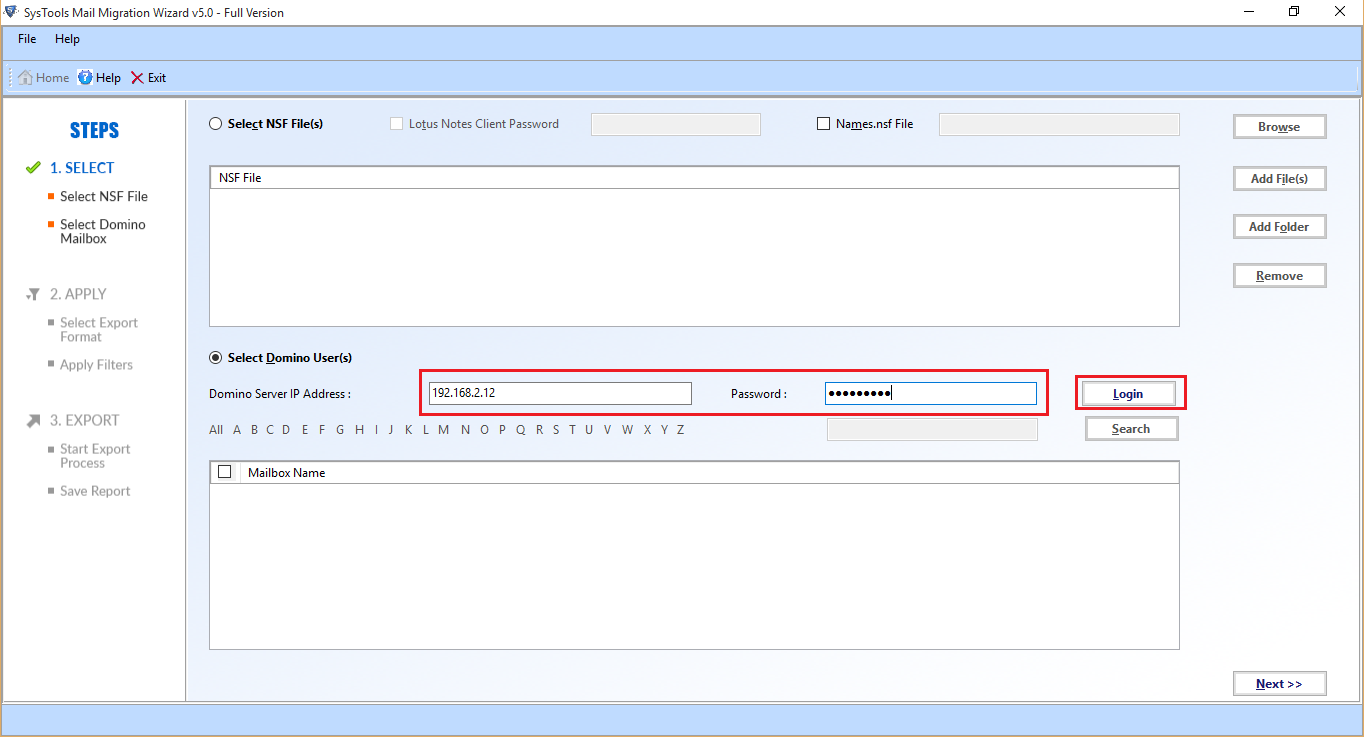Click the Search button
Image resolution: width=1364 pixels, height=737 pixels.
[1131, 429]
